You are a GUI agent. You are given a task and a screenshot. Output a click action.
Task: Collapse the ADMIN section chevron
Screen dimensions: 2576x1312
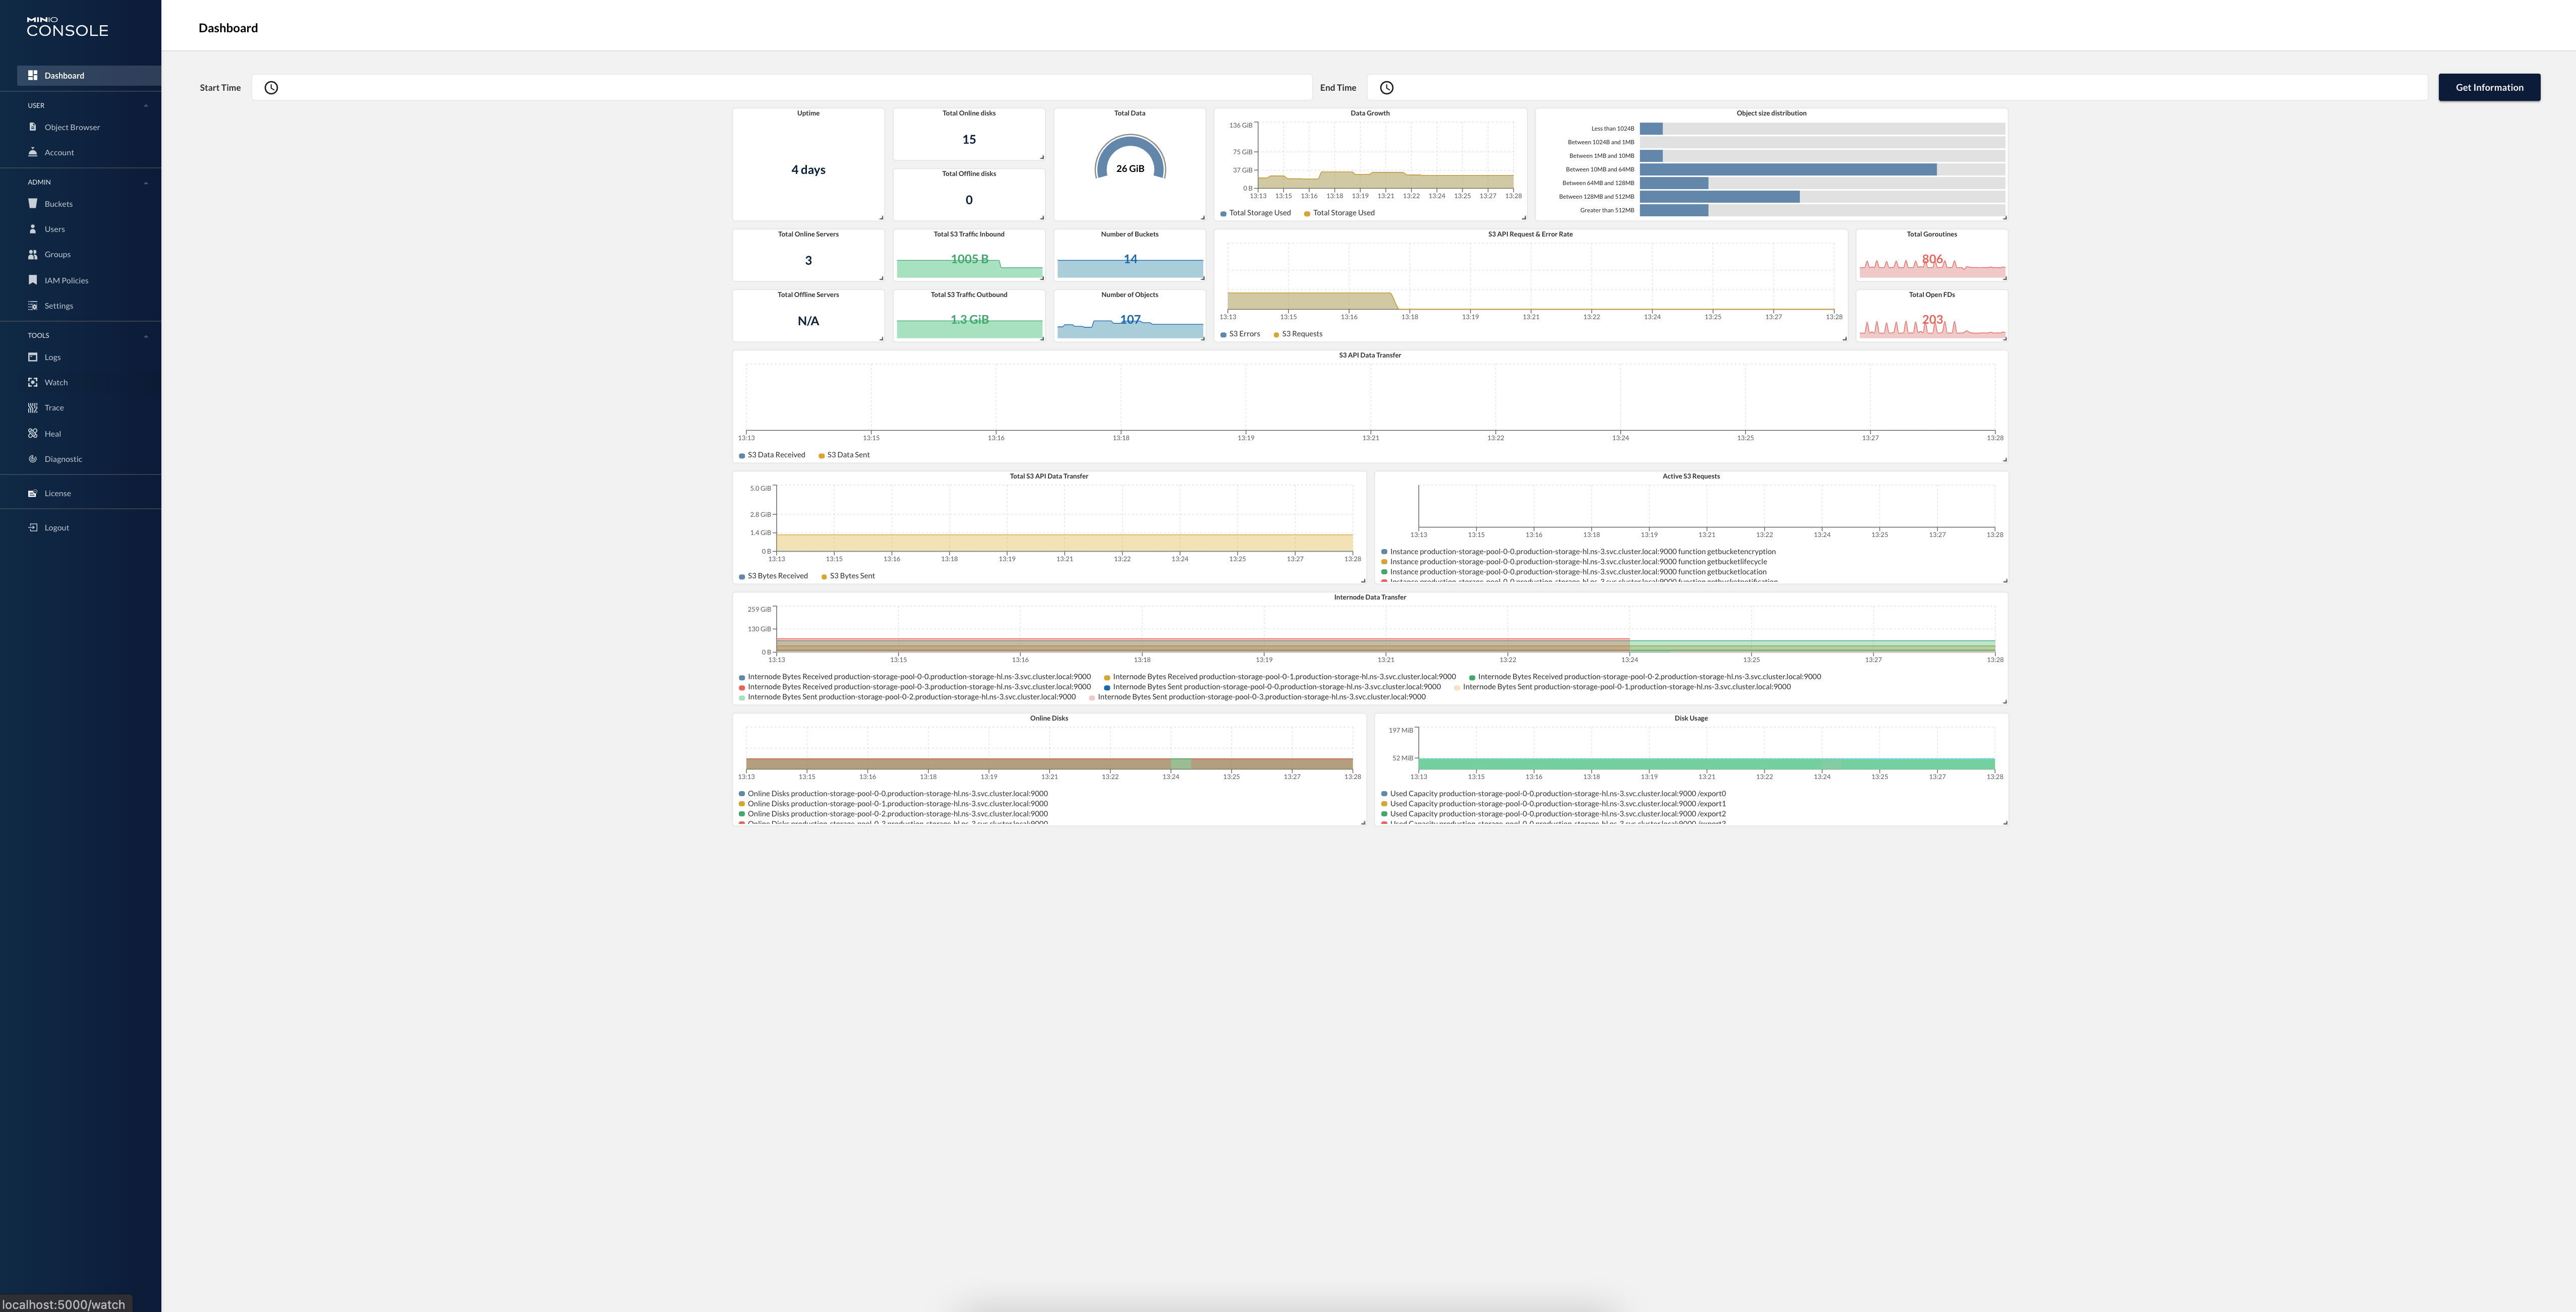point(146,183)
